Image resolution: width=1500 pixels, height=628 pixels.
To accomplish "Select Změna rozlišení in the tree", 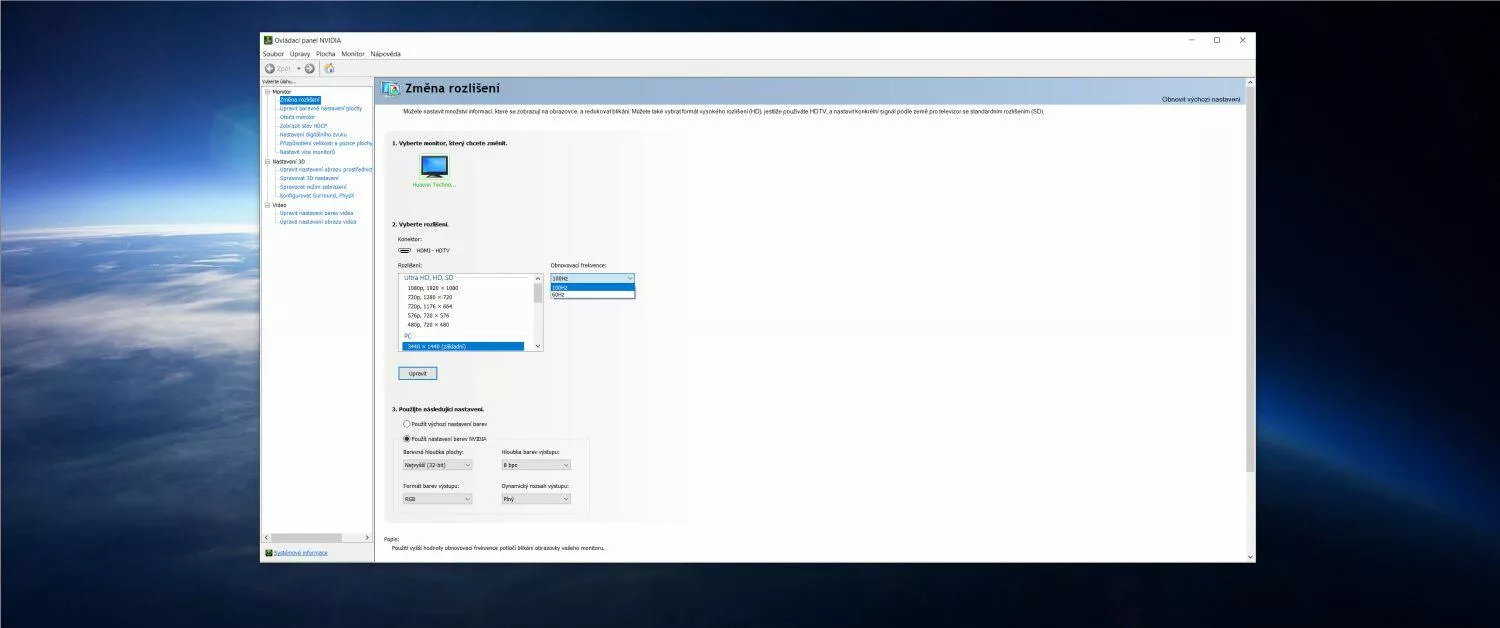I will 300,100.
